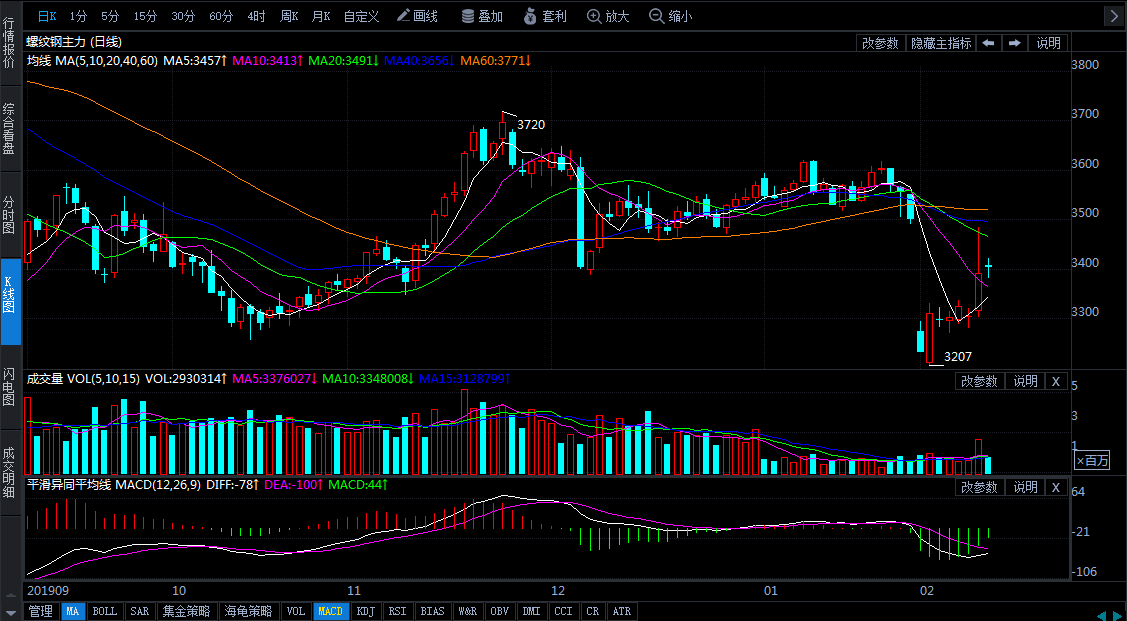1127x621 pixels.
Task: Click 改参数 in the volume panel
Action: coord(979,381)
